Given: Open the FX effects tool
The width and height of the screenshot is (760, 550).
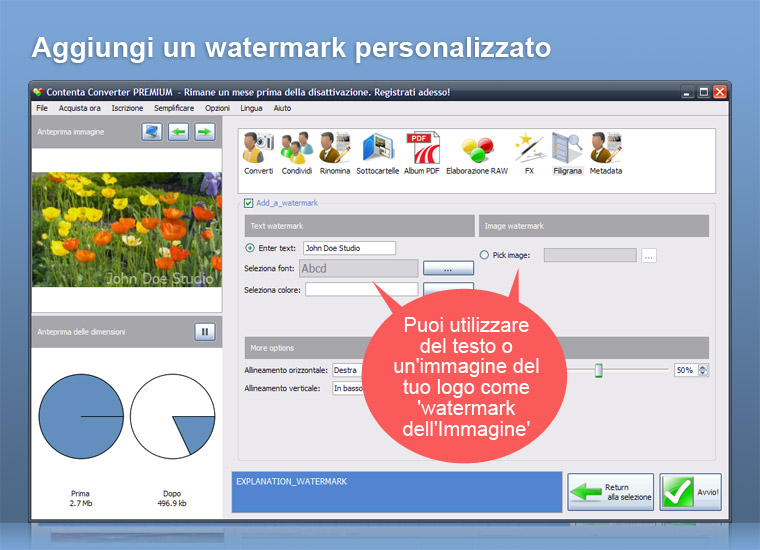Looking at the screenshot, I should [529, 153].
